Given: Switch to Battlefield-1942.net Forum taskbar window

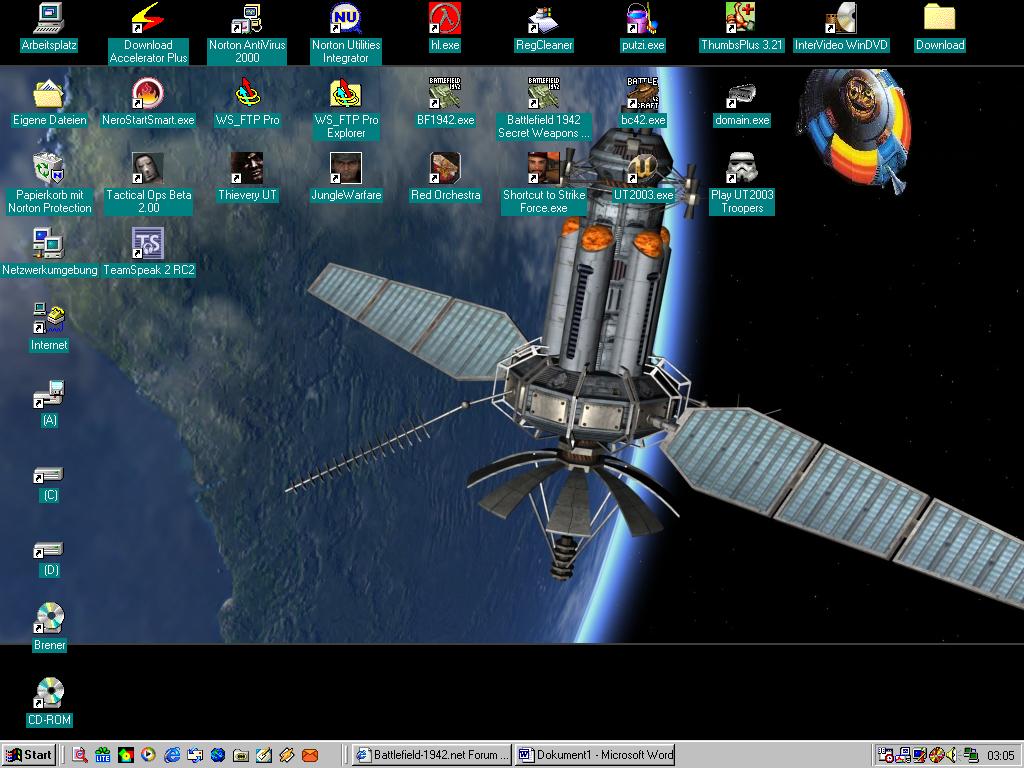Looking at the screenshot, I should pos(432,755).
